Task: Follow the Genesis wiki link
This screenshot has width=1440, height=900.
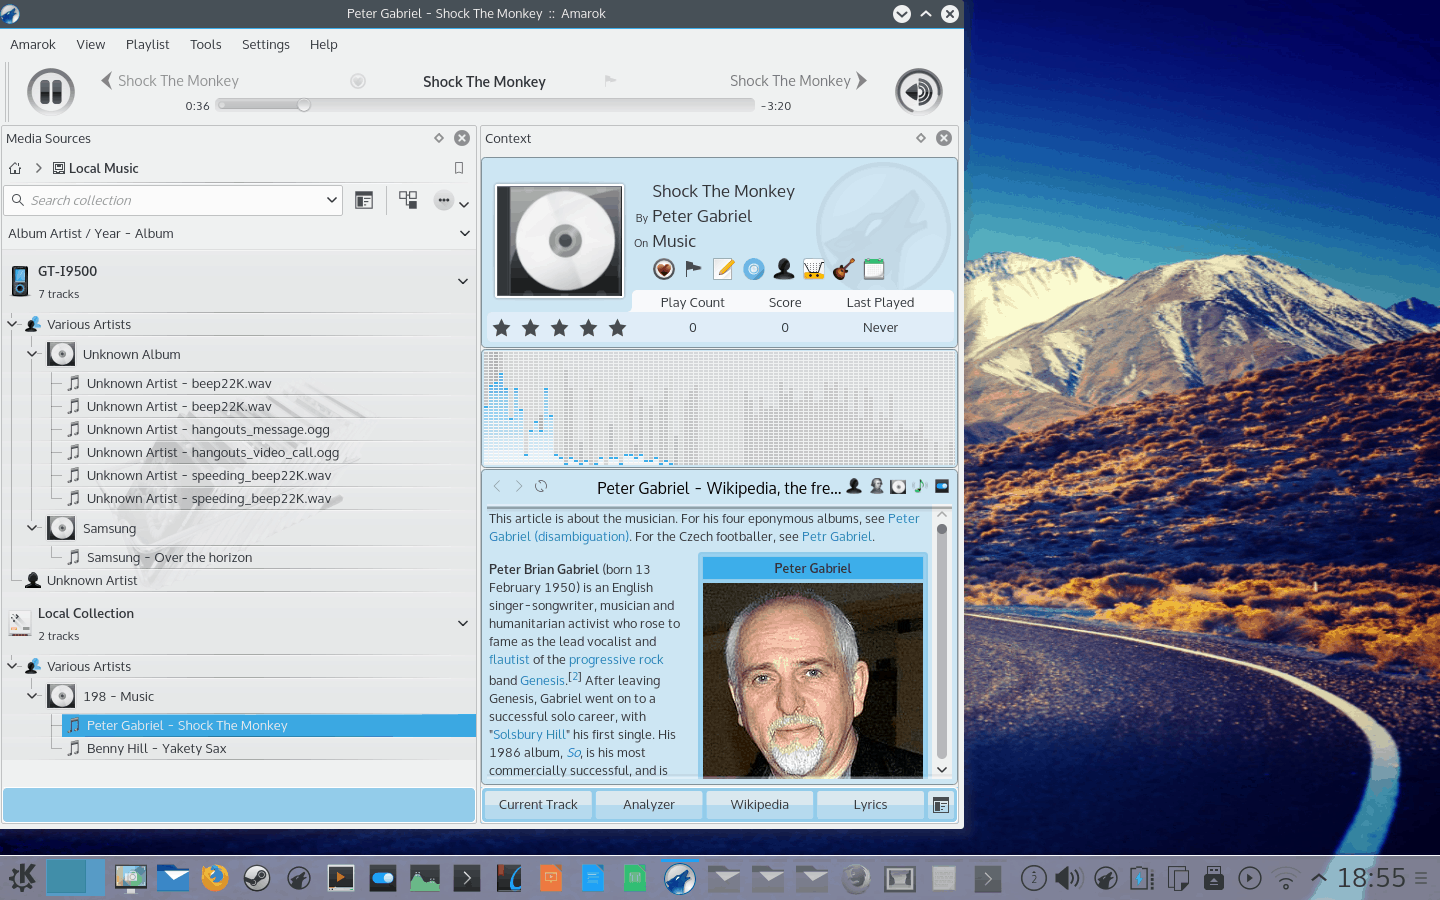Action: click(x=542, y=680)
